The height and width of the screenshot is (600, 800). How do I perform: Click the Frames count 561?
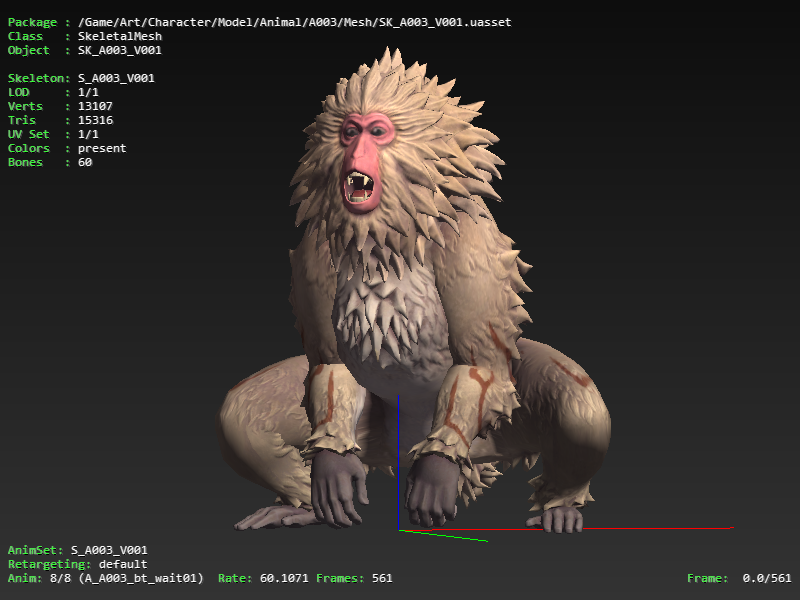tap(382, 579)
